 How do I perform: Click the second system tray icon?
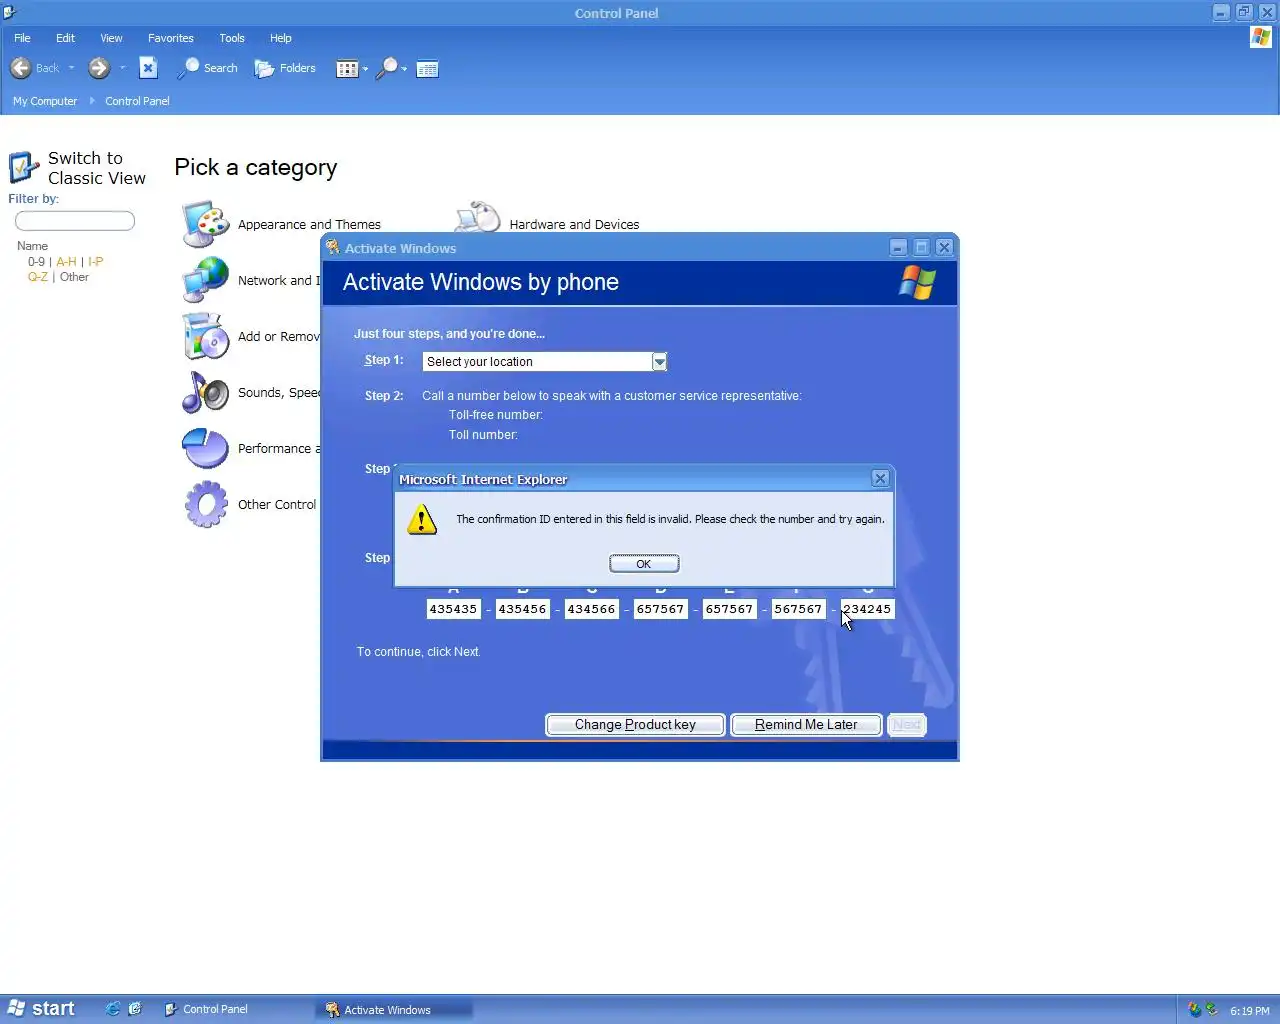click(x=1212, y=1010)
